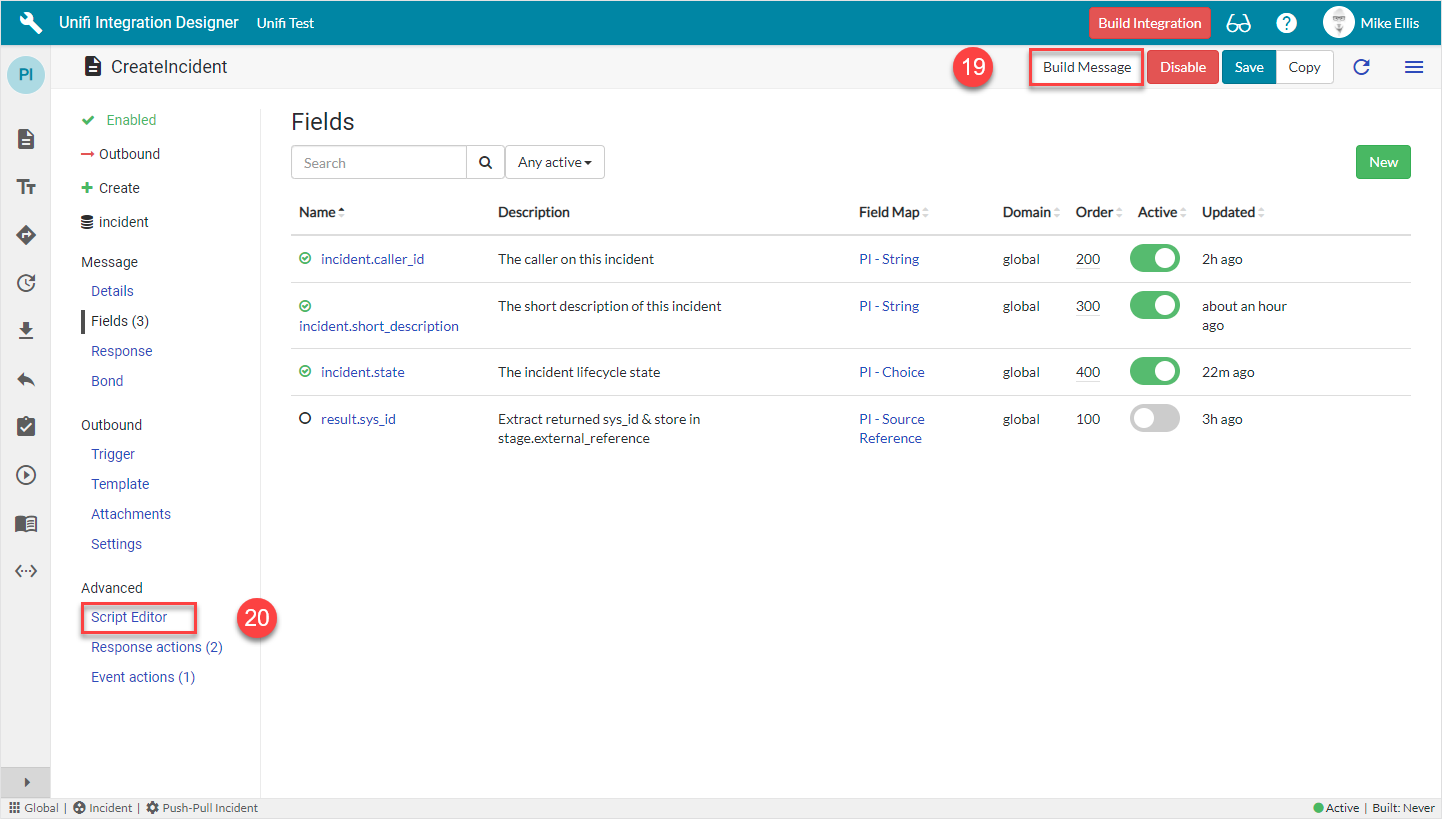Sort by the Name column header
Screen dimensions: 1442x819
[x=317, y=212]
